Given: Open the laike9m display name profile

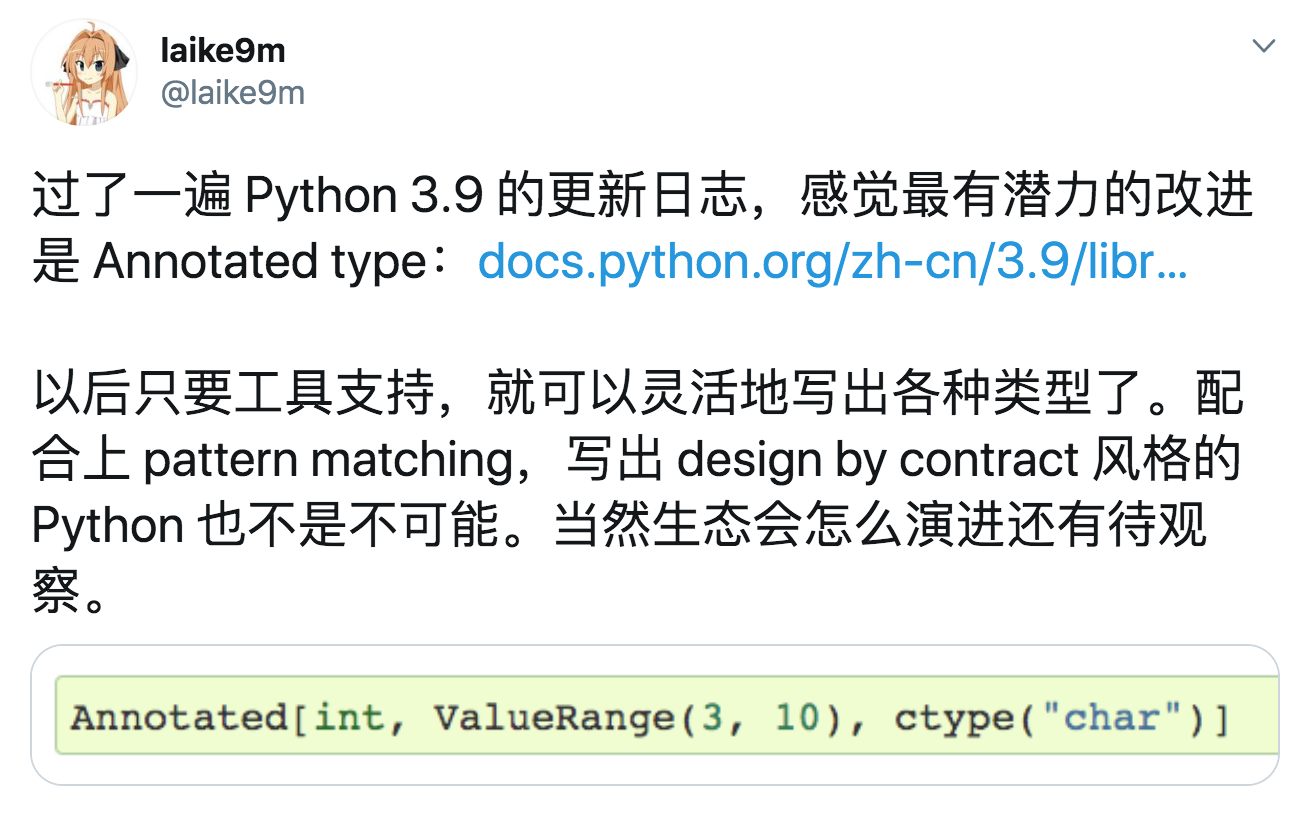Looking at the screenshot, I should point(222,51).
